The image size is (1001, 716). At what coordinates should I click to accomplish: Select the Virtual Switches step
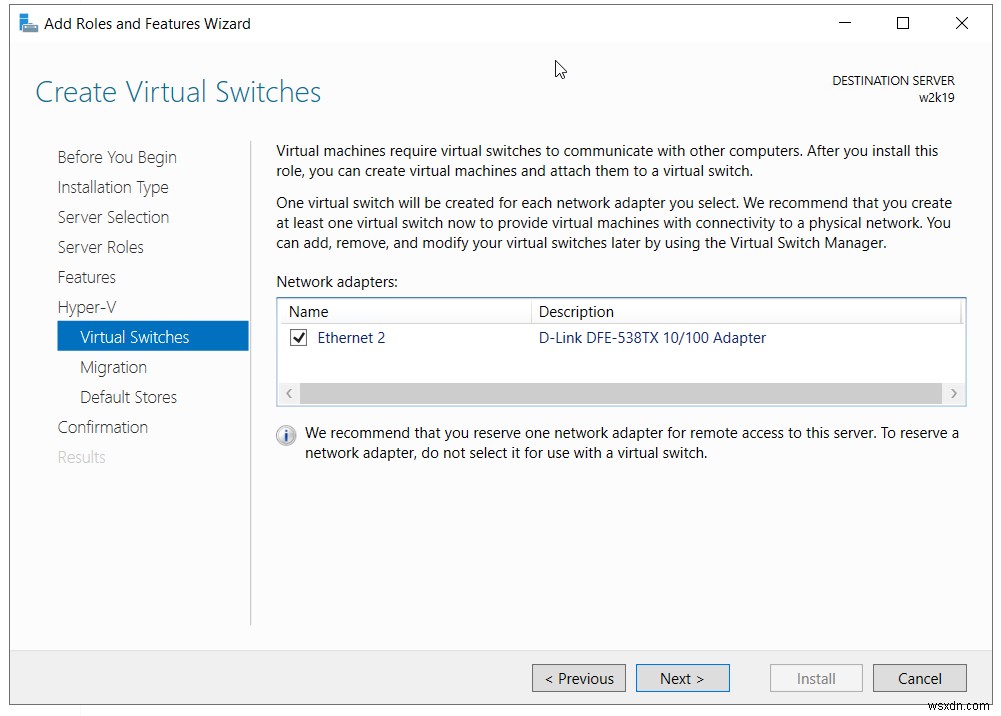[x=134, y=337]
